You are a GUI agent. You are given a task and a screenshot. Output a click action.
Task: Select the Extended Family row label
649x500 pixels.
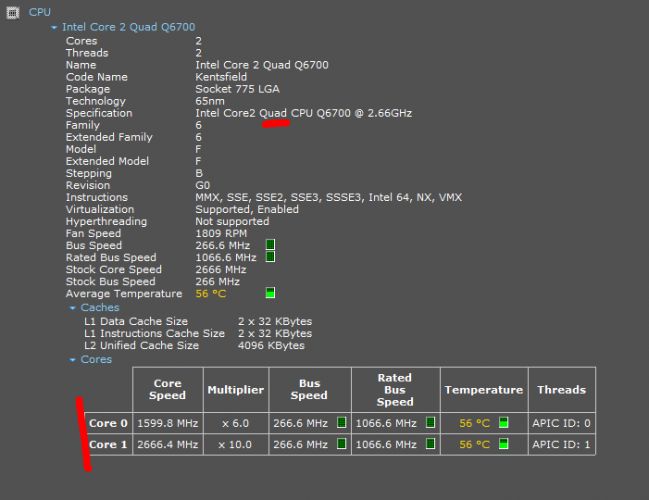[109, 137]
